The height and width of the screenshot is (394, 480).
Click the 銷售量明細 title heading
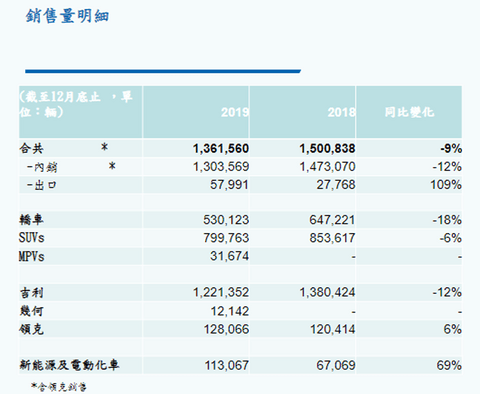click(67, 16)
